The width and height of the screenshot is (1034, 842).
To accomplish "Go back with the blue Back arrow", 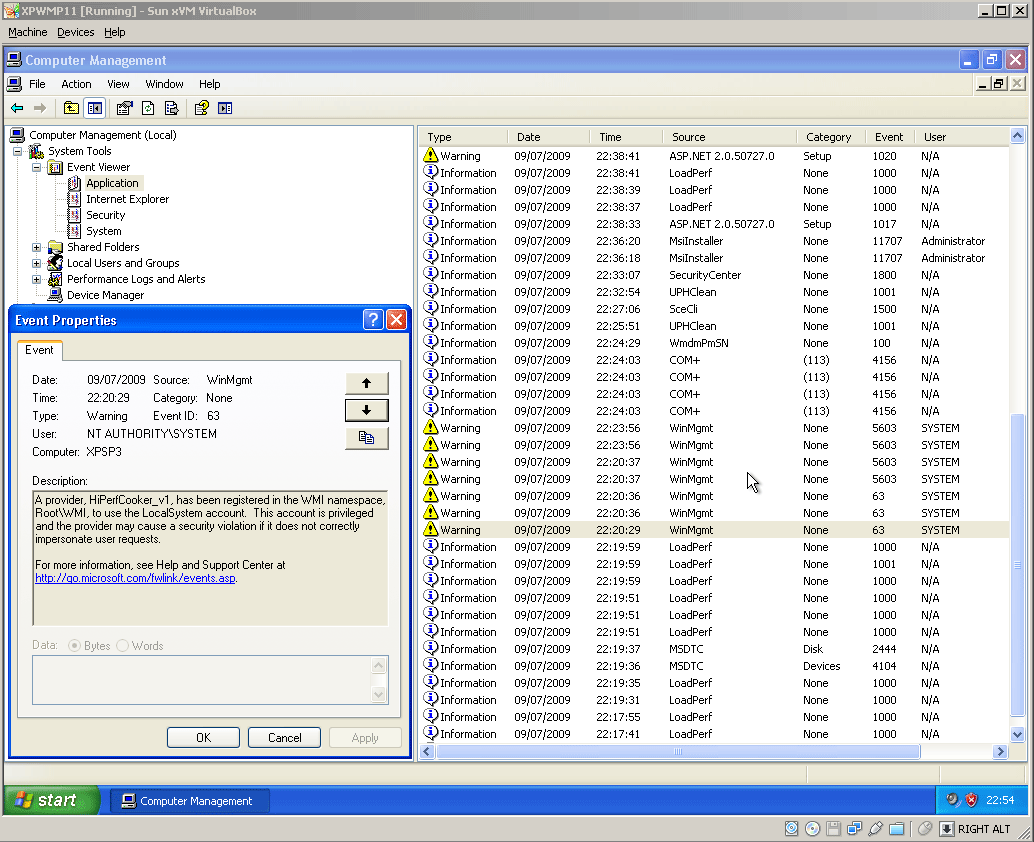I will [x=18, y=108].
